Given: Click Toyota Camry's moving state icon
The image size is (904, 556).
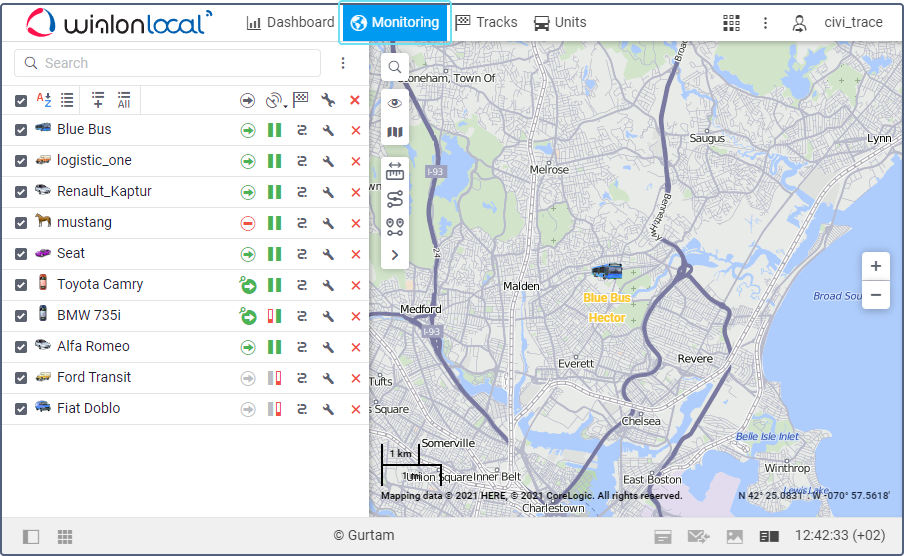Looking at the screenshot, I should click(248, 285).
